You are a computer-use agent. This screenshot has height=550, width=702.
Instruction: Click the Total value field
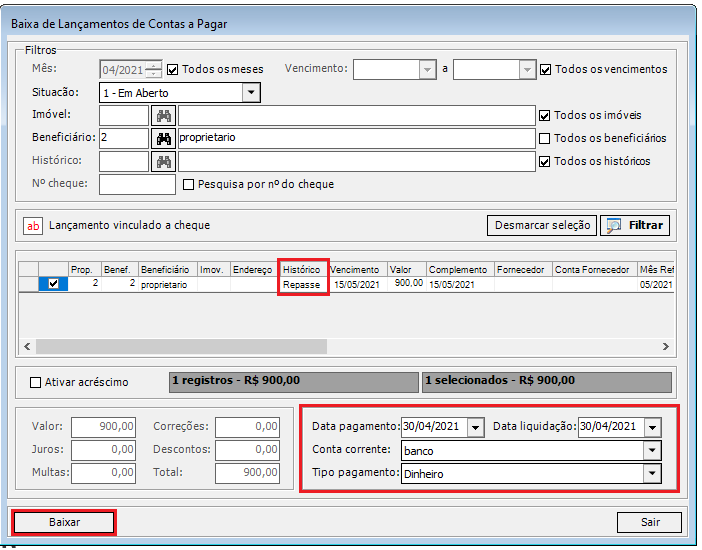pos(247,473)
